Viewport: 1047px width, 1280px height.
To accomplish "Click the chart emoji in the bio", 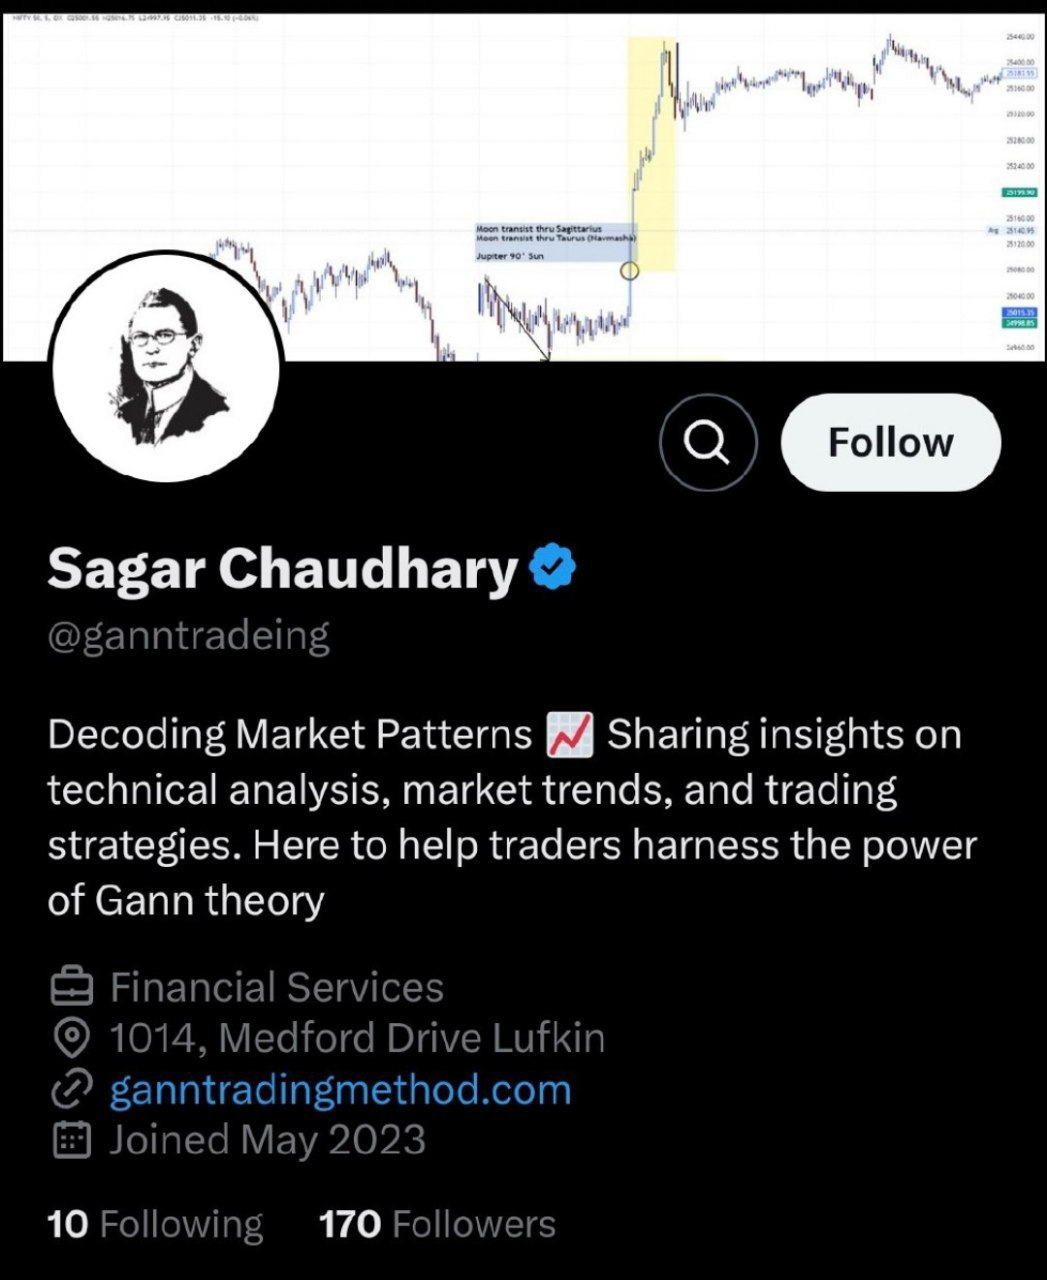I will [570, 735].
